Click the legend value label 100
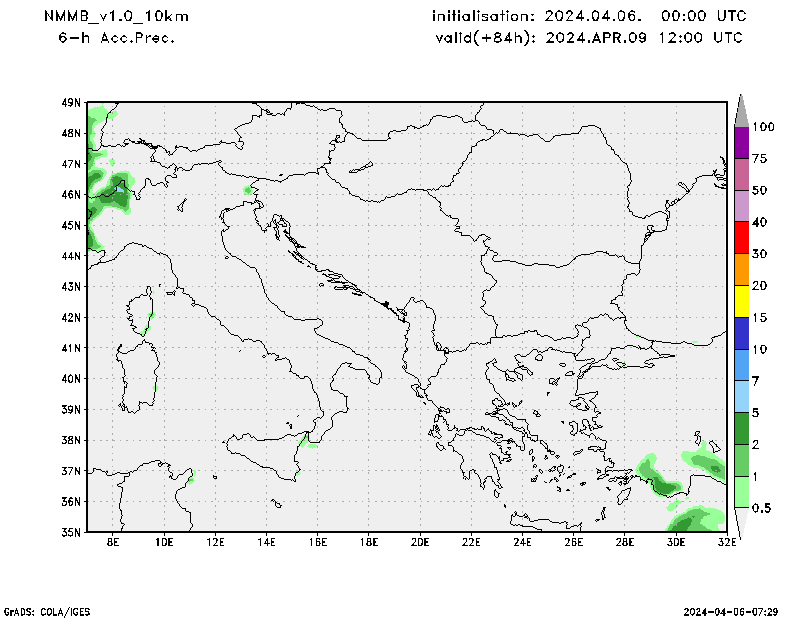 click(764, 127)
